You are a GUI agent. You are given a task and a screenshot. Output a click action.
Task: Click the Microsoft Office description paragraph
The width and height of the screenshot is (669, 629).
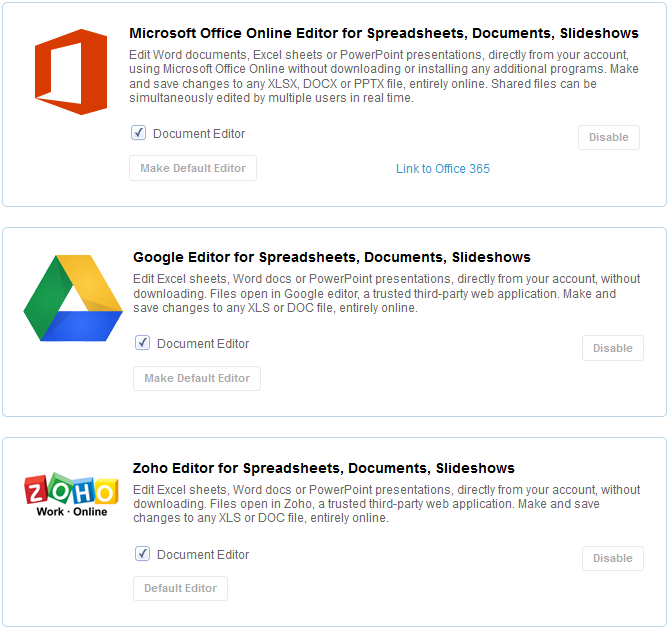tap(384, 76)
